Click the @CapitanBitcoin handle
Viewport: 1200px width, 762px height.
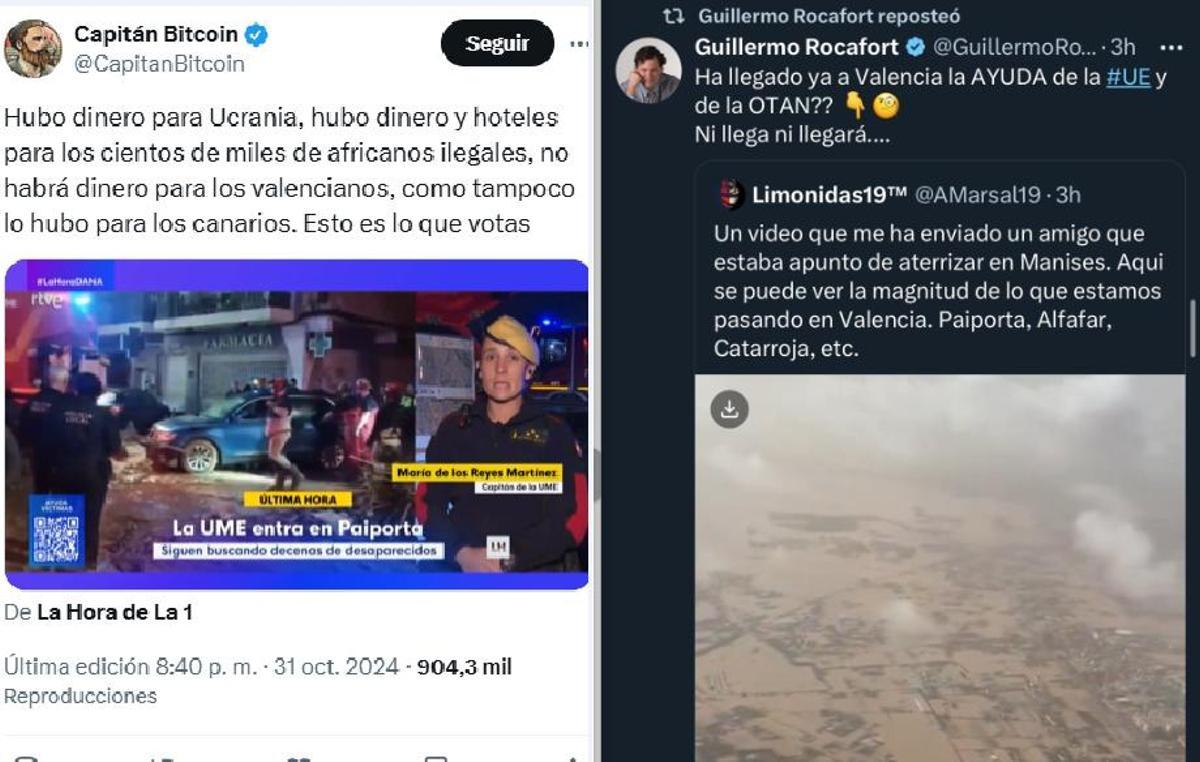tap(159, 63)
